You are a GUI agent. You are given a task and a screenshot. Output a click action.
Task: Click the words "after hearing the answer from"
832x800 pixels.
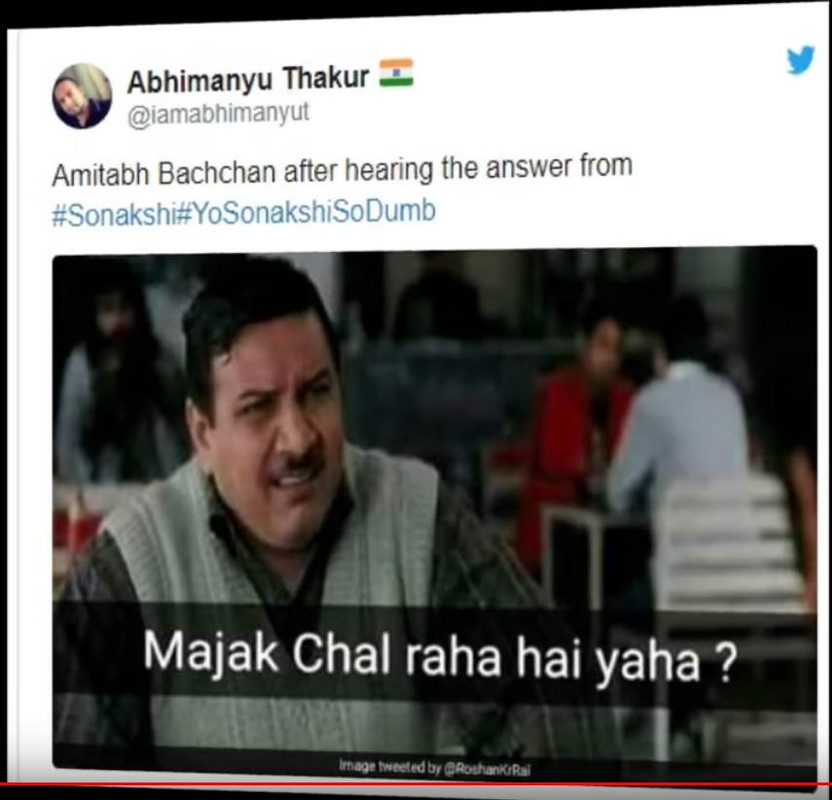458,169
